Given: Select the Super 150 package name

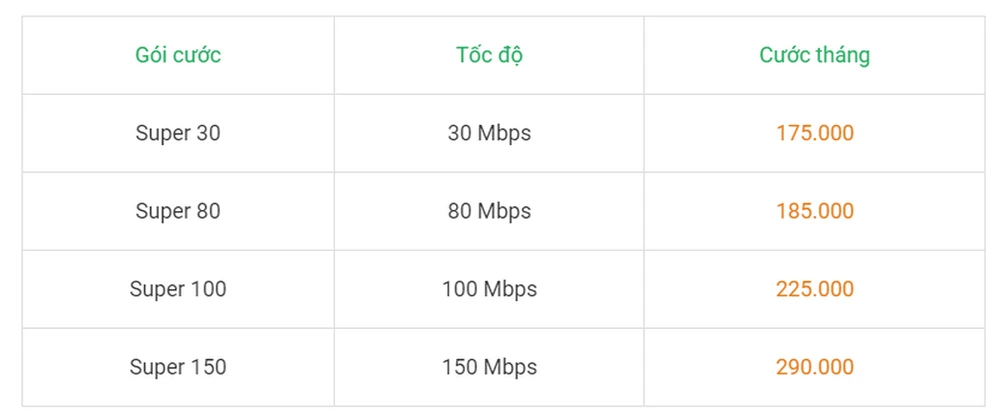Looking at the screenshot, I should (178, 367).
